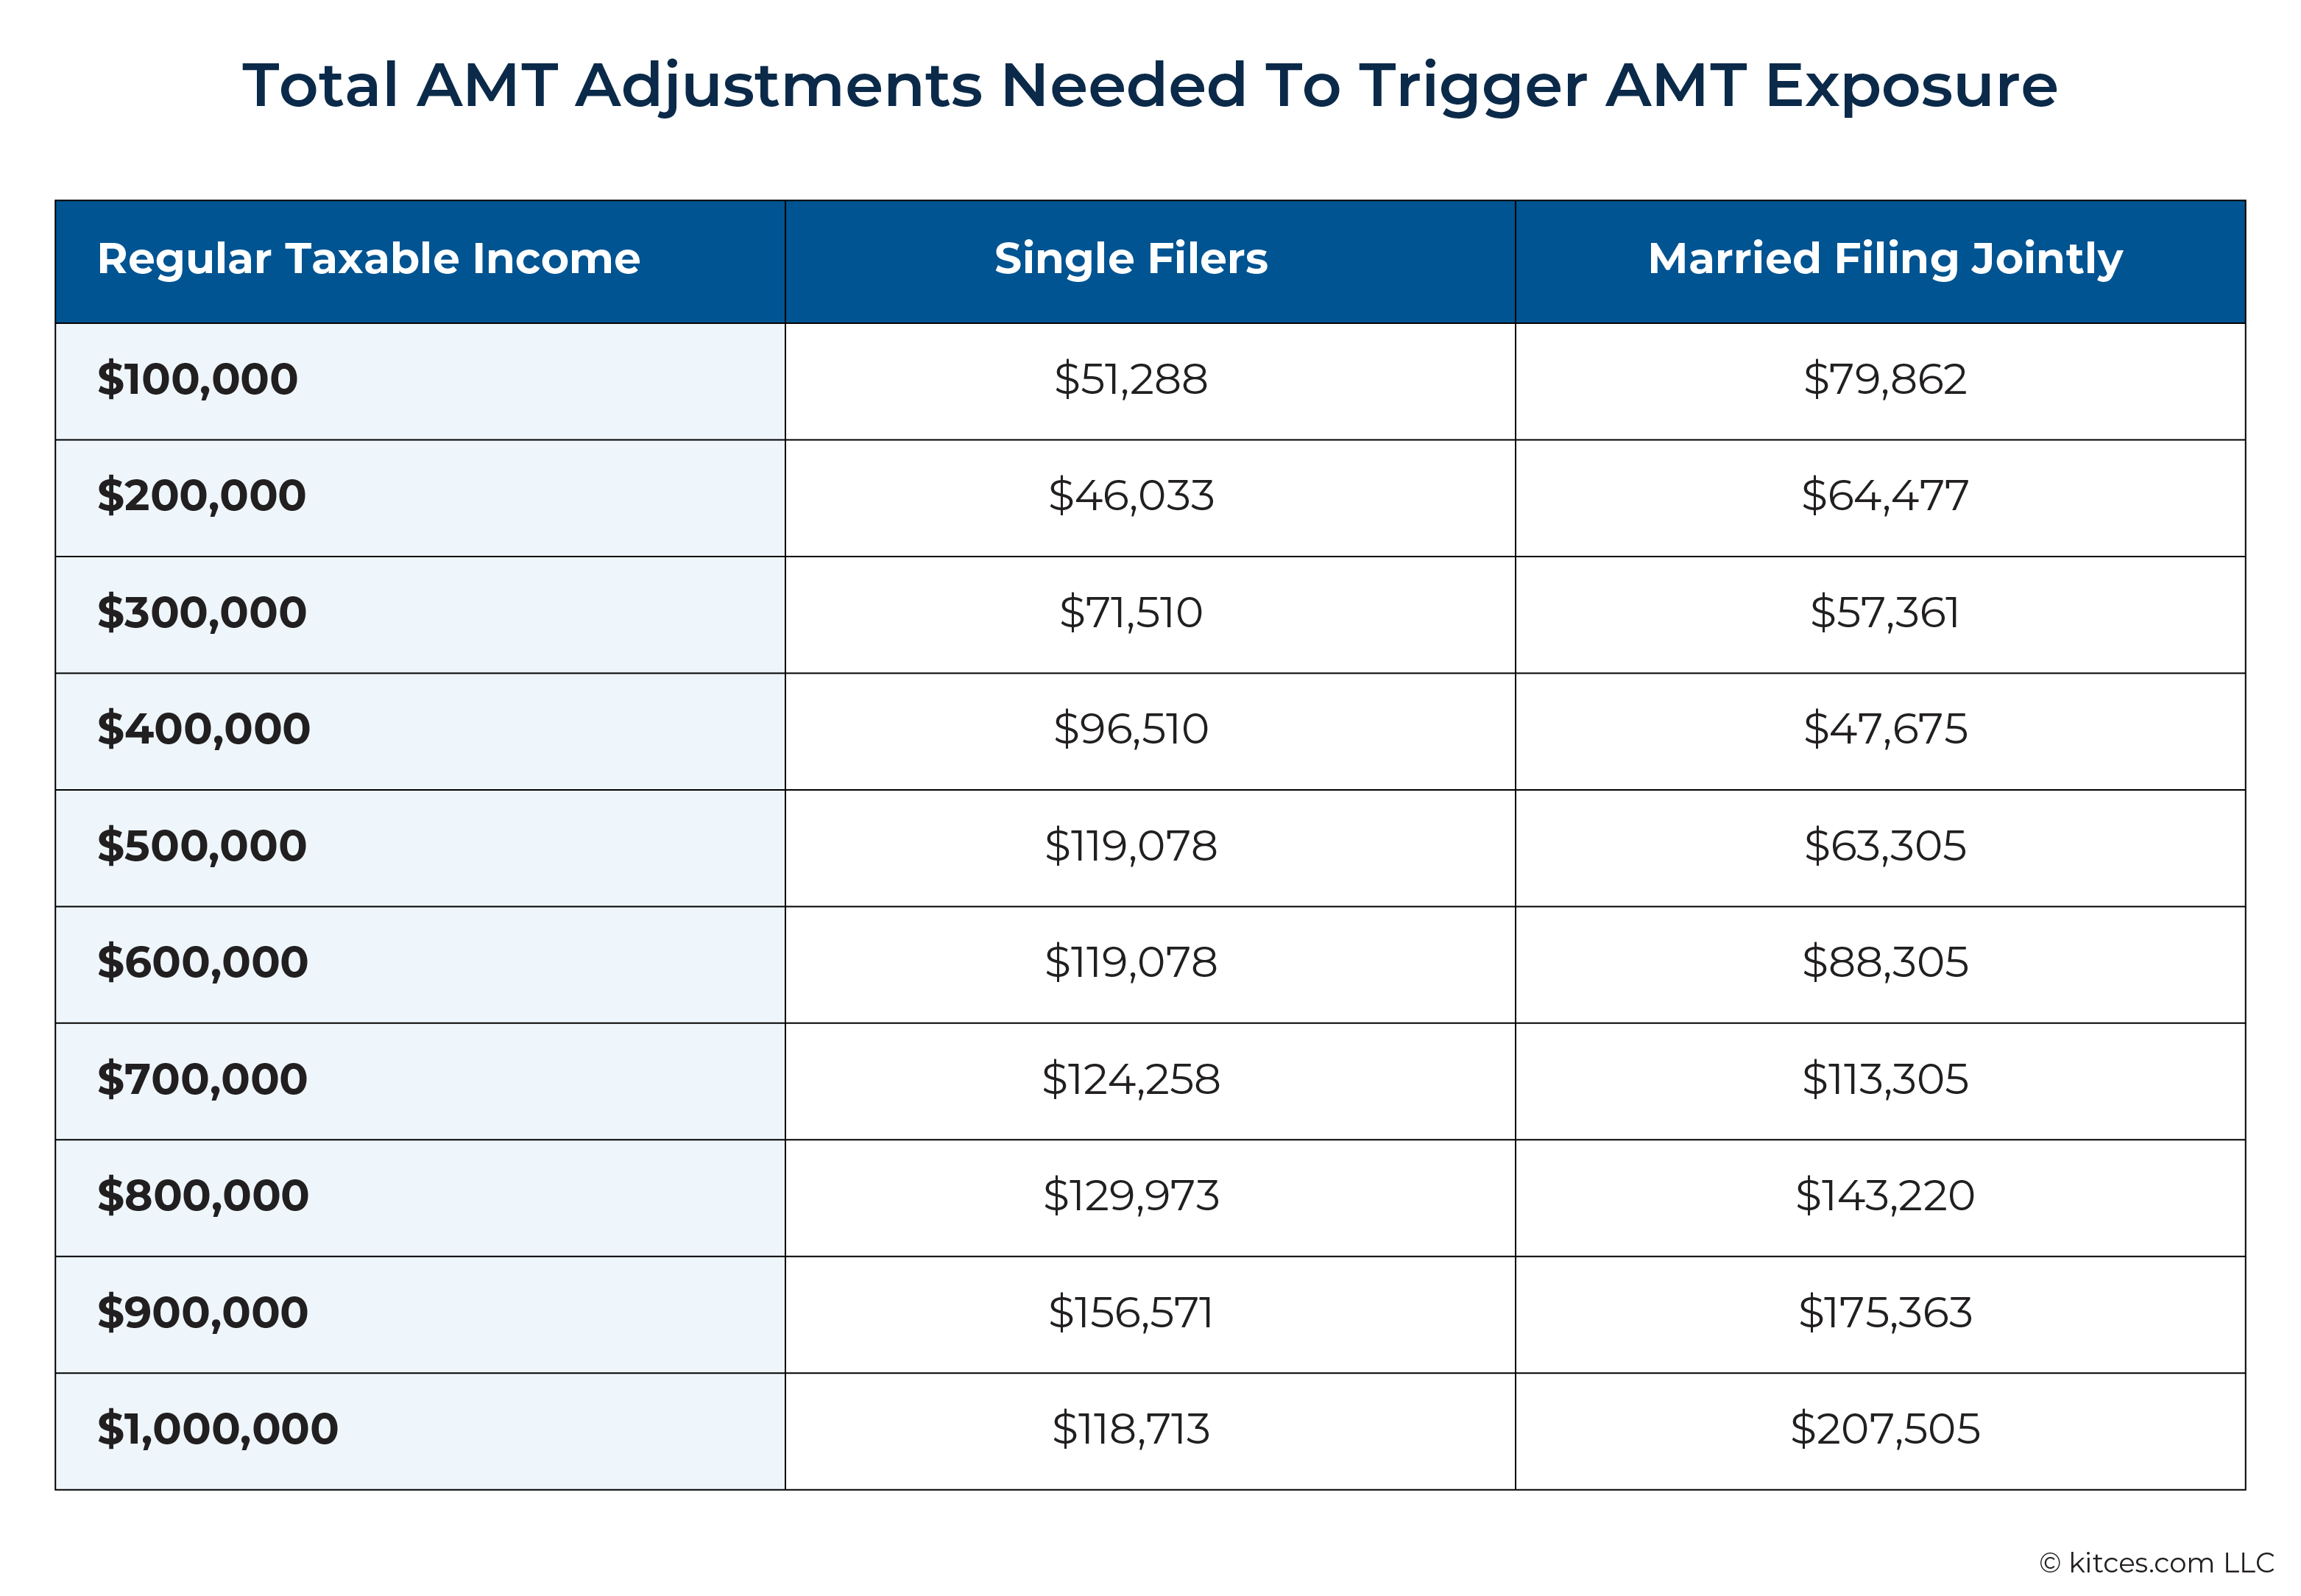Click the chart title about AMT Exposure
This screenshot has height=1596, width=2301.
1150,86
